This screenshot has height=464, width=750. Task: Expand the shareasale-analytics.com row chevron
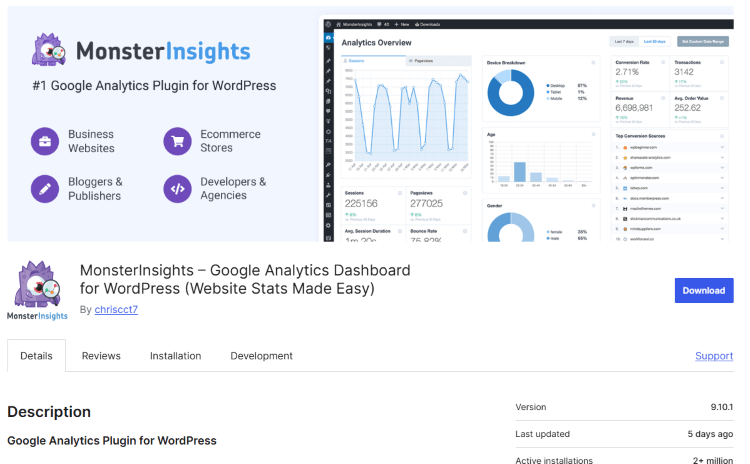722,157
